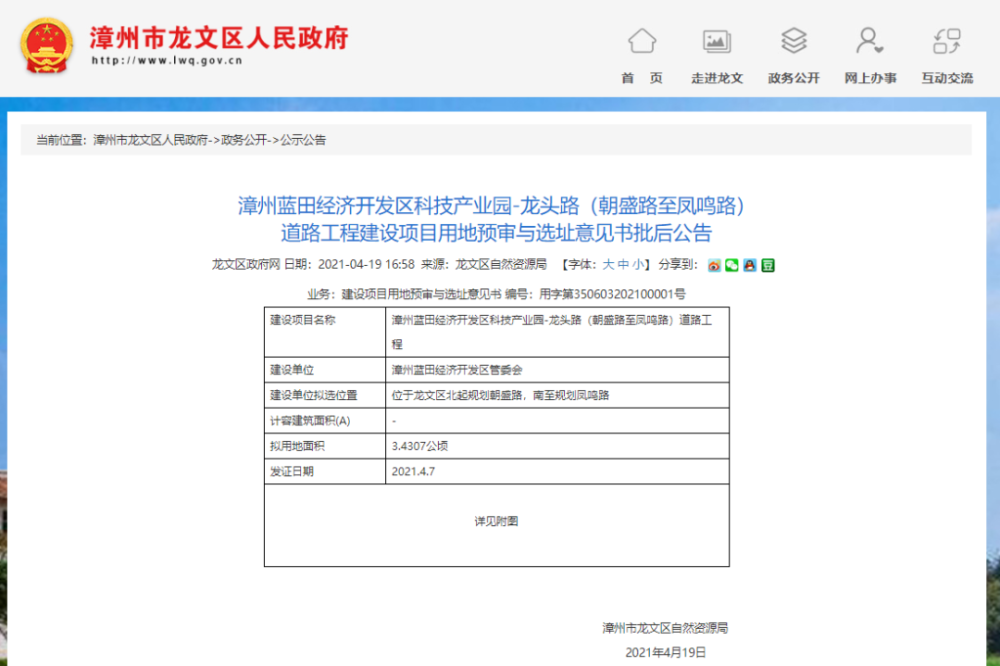1000x666 pixels.
Task: Click the date 2021-04-19 16:58
Action: pyautogui.click(x=366, y=264)
